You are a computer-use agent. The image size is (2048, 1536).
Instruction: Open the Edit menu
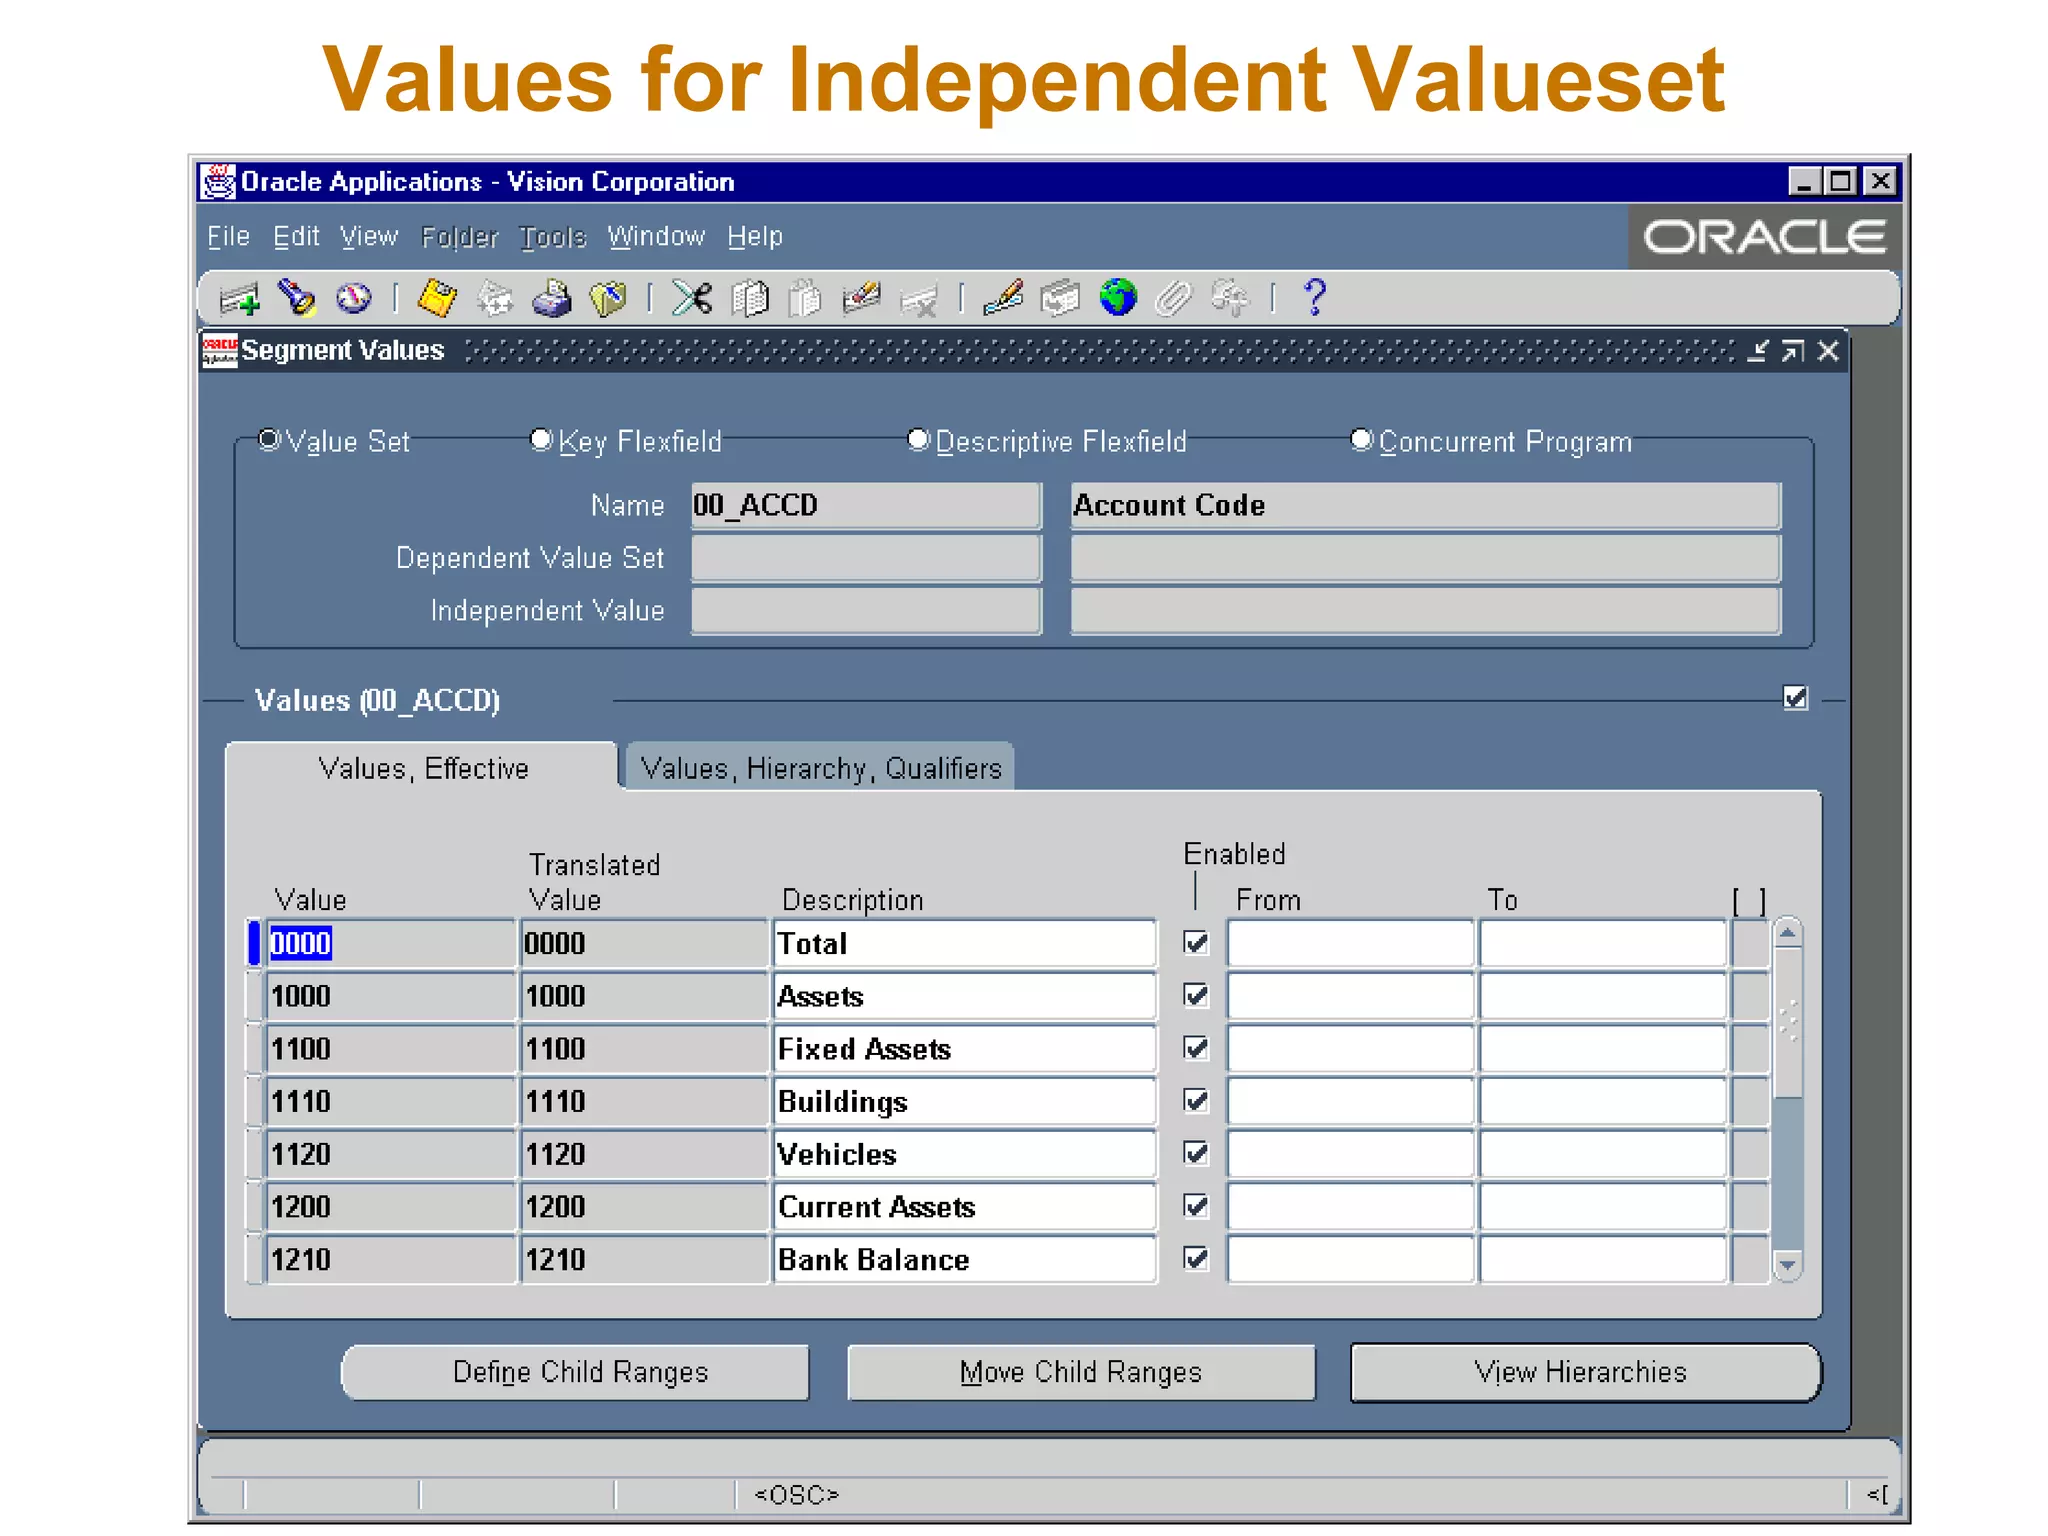(x=296, y=237)
